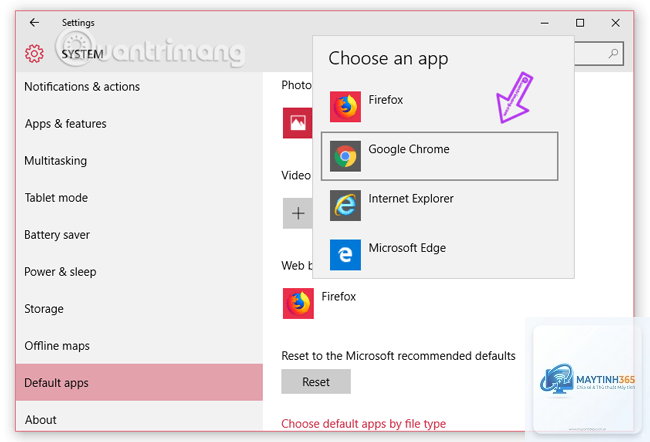Screen dimensions: 650x442
Task: Select Firefox label in app chooser
Action: coord(386,100)
